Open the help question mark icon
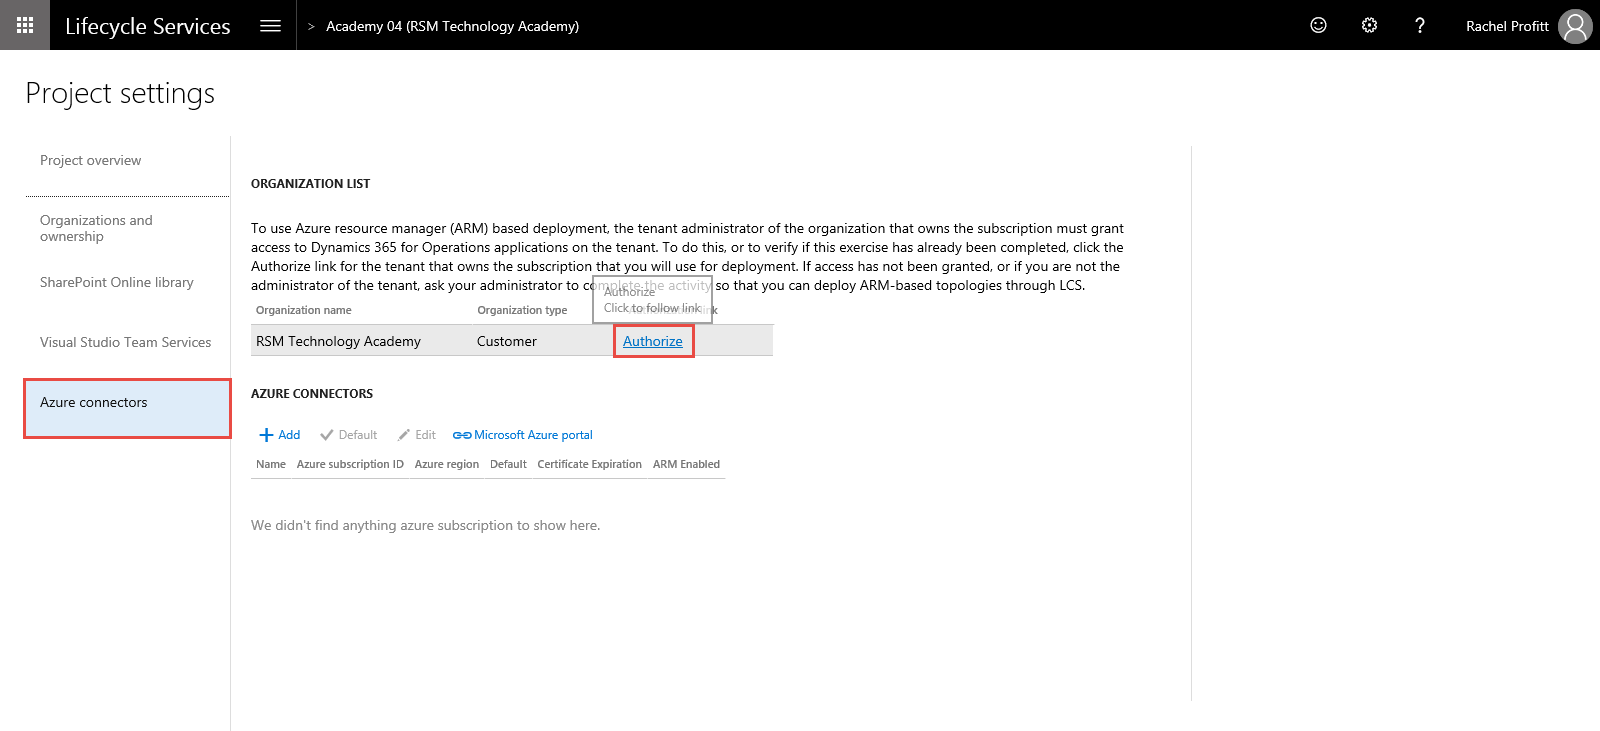Image resolution: width=1600 pixels, height=731 pixels. tap(1420, 25)
